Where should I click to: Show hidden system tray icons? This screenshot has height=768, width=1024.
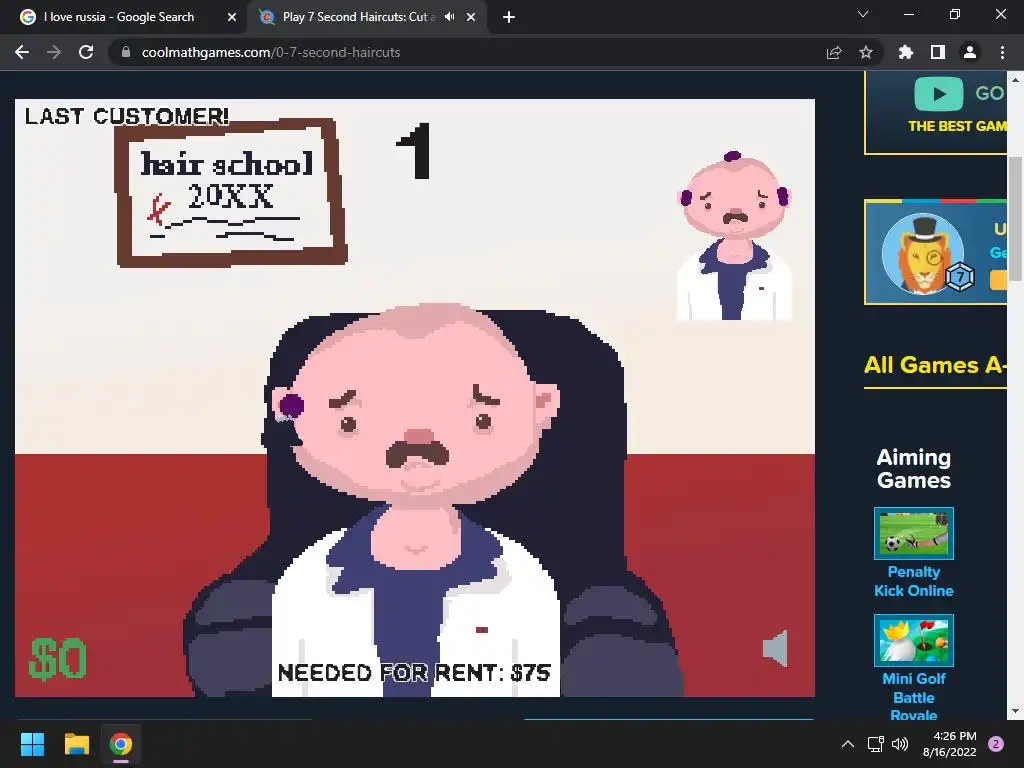click(x=848, y=744)
